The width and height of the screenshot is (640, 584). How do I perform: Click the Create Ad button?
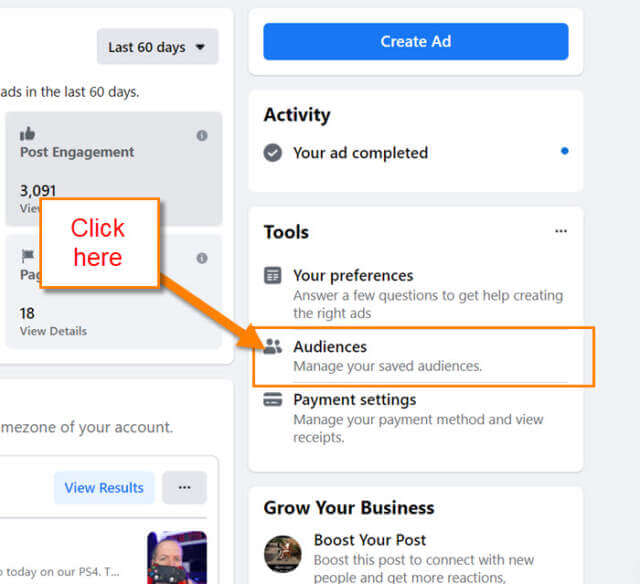(x=416, y=41)
